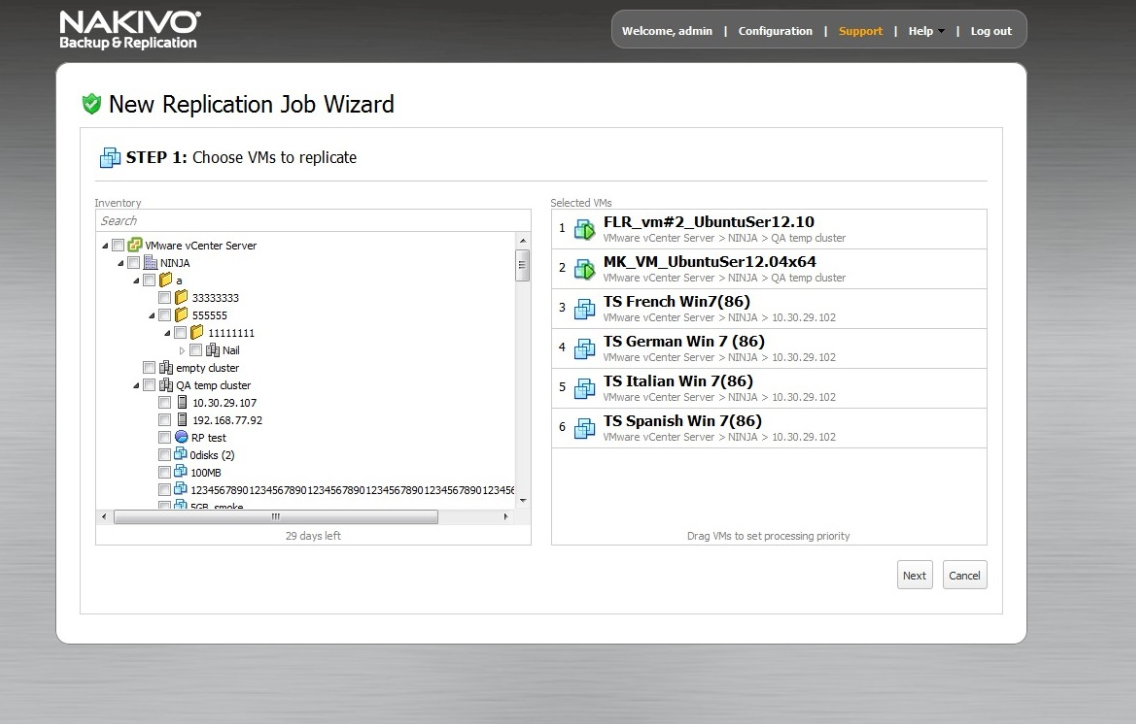Click the 11111111 folder icon
Image resolution: width=1136 pixels, height=724 pixels.
(x=197, y=332)
